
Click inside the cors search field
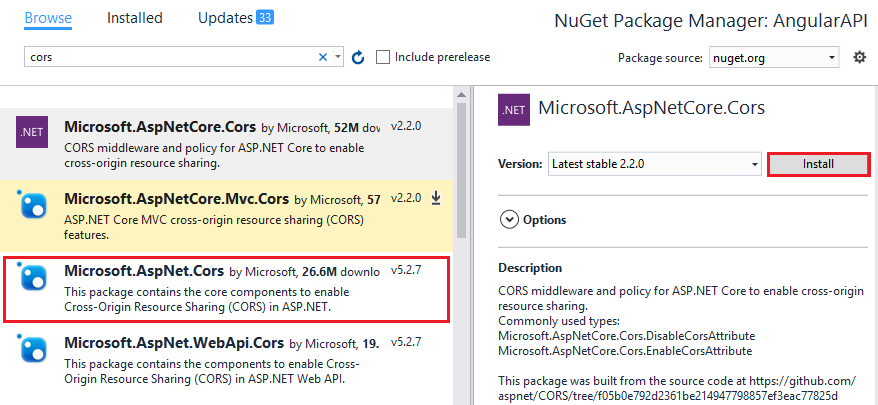pyautogui.click(x=170, y=57)
